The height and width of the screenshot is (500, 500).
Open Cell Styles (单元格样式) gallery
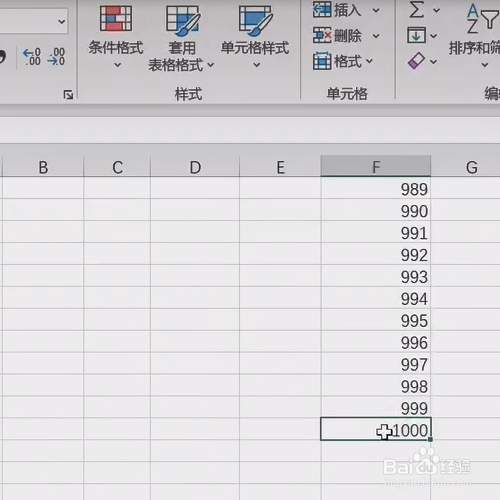point(255,36)
